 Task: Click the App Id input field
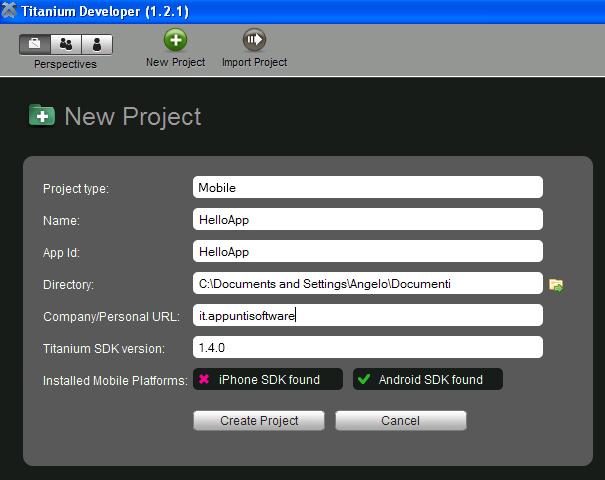(x=368, y=252)
